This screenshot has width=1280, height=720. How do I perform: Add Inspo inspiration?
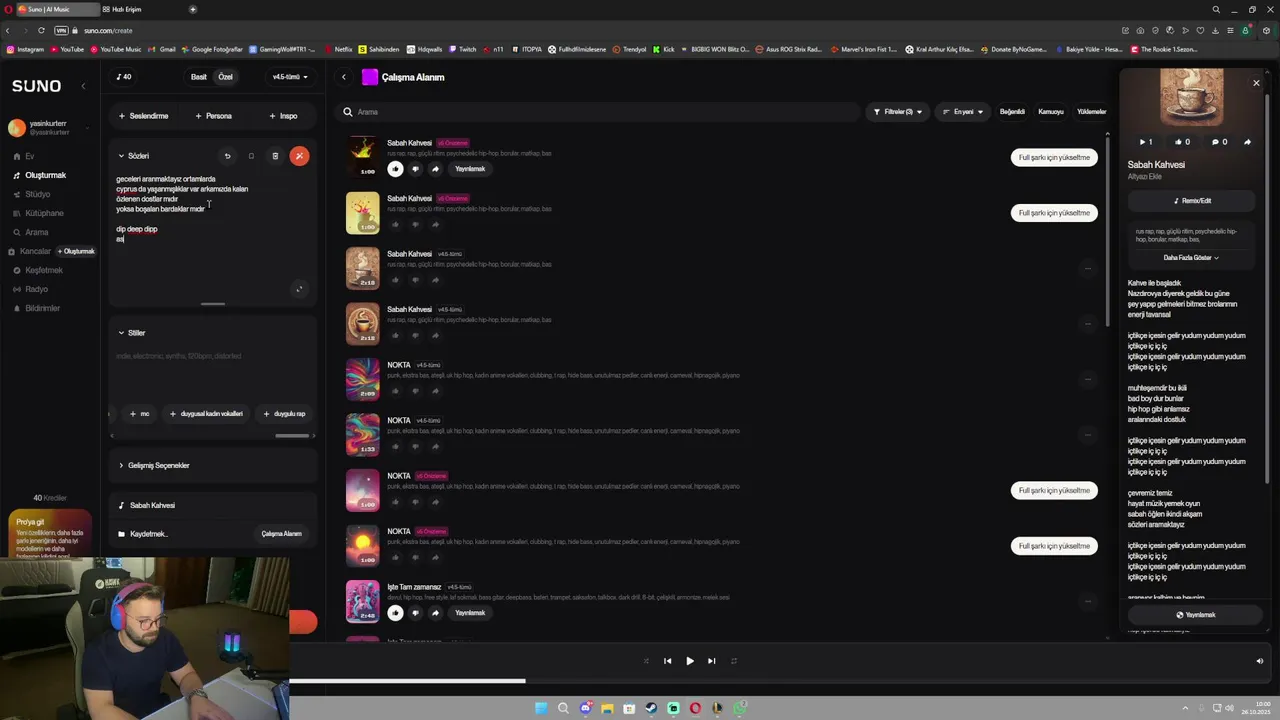(283, 116)
